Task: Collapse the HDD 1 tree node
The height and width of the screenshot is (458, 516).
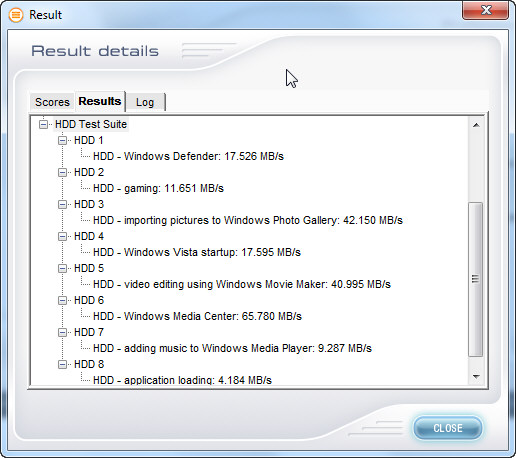Action: tap(62, 140)
